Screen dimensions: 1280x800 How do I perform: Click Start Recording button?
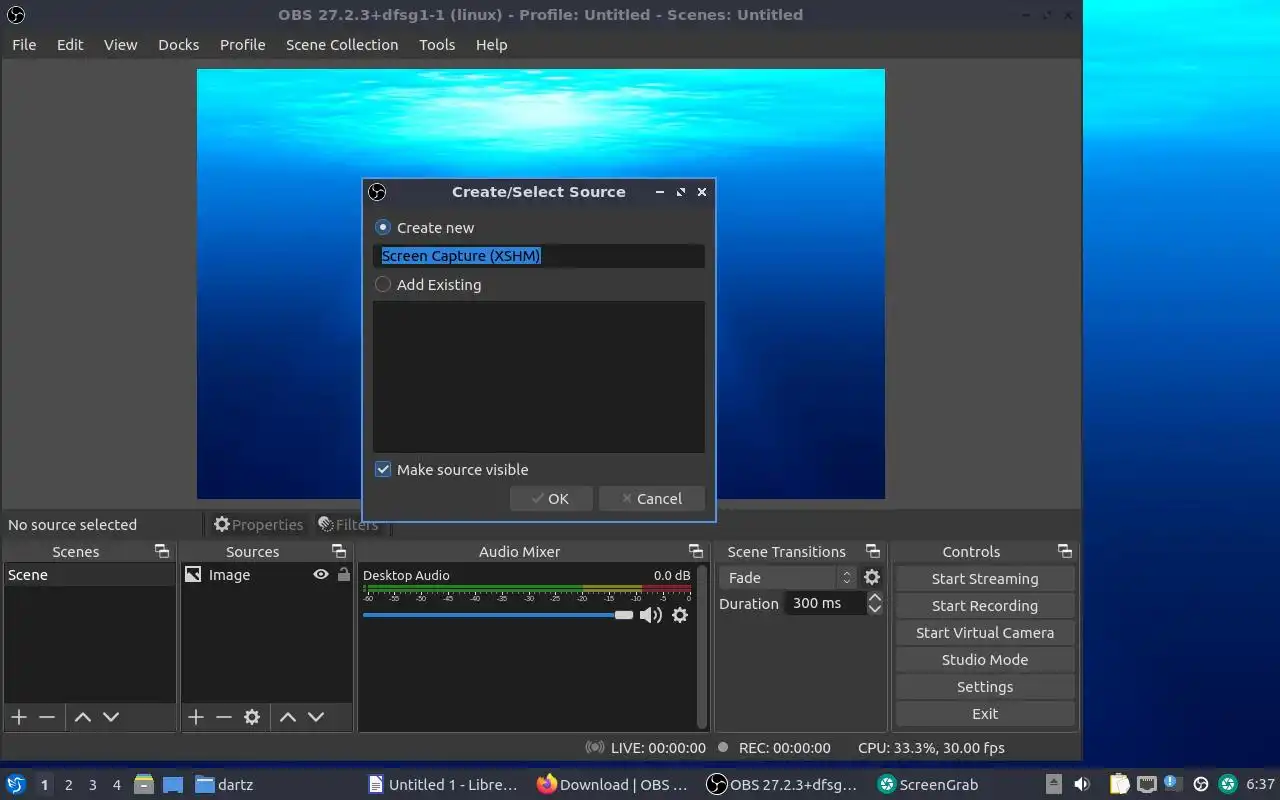click(985, 605)
